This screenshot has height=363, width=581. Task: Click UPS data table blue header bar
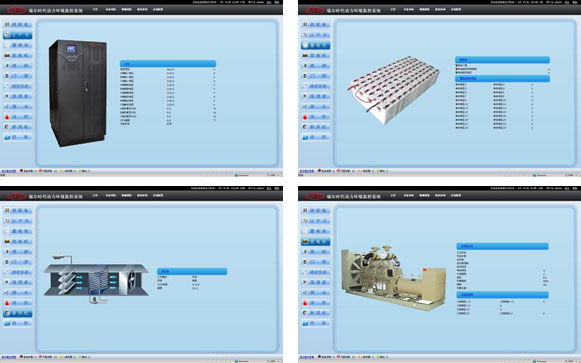(x=168, y=64)
